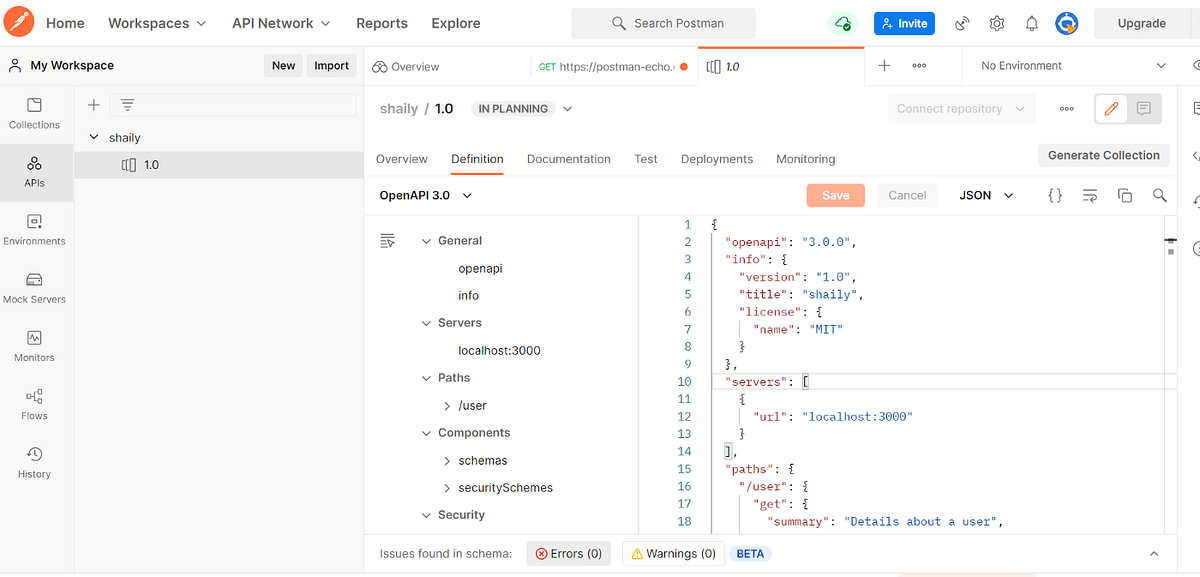Click the Generate Collection button
The height and width of the screenshot is (577, 1200).
tap(1103, 155)
